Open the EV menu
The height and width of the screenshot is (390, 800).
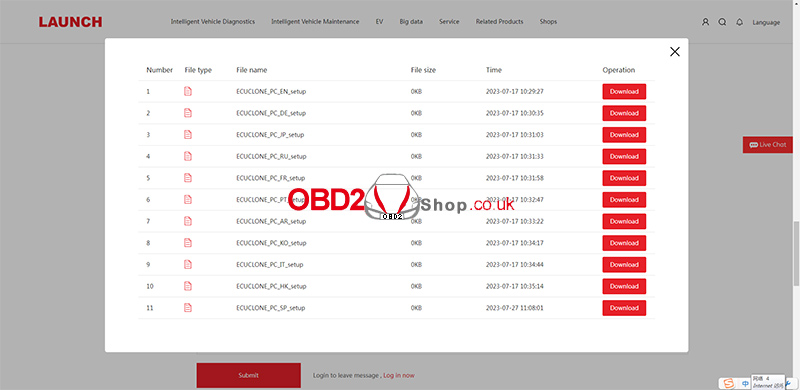(379, 22)
